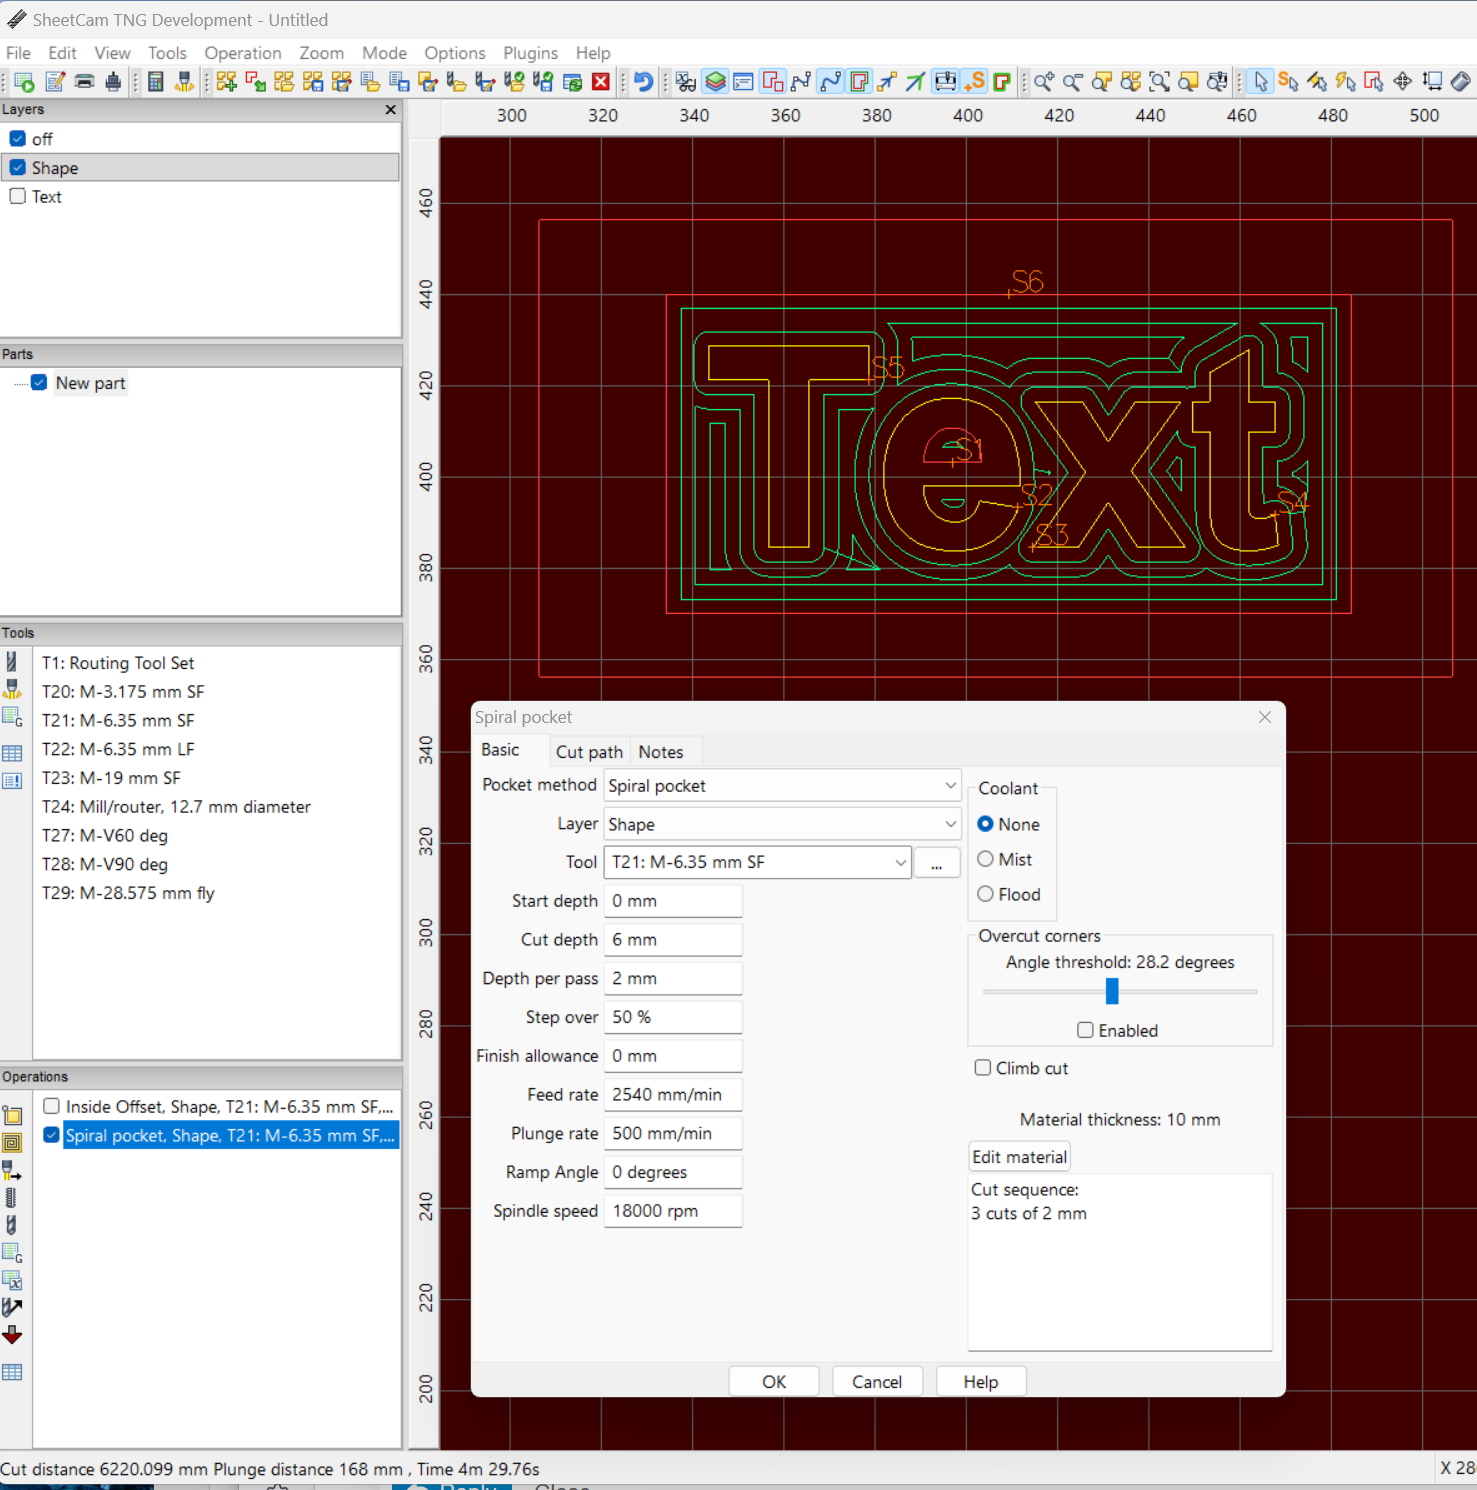Open the Plugins menu
1477x1490 pixels.
tap(530, 53)
